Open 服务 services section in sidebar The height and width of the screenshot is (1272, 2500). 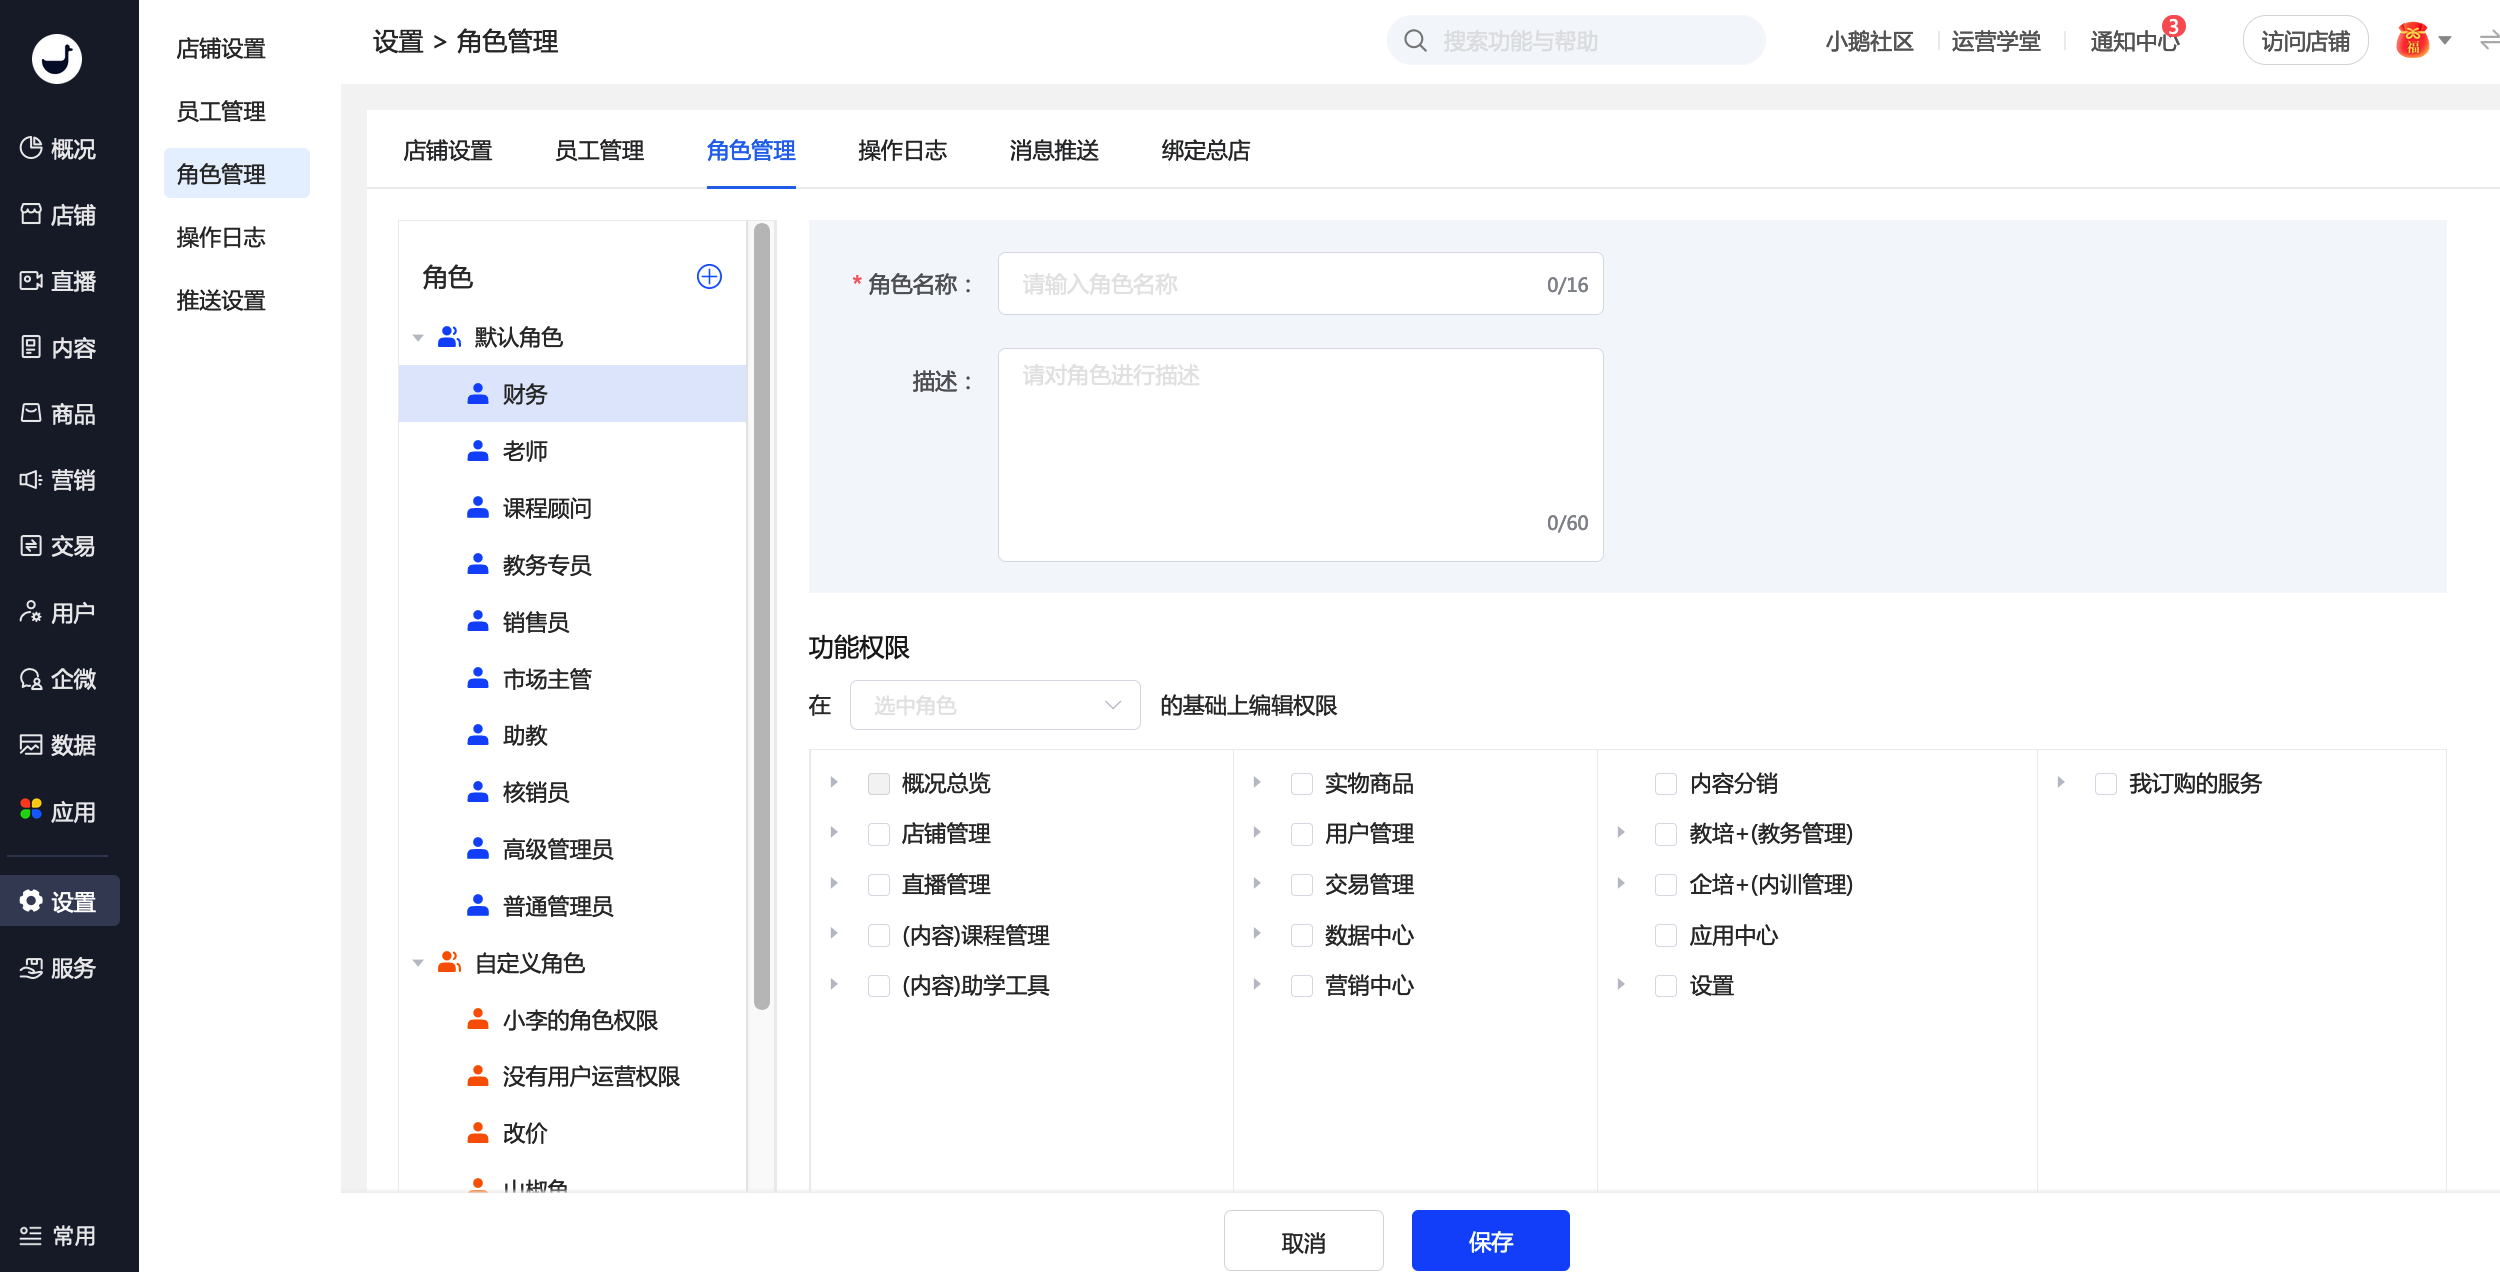coord(59,968)
